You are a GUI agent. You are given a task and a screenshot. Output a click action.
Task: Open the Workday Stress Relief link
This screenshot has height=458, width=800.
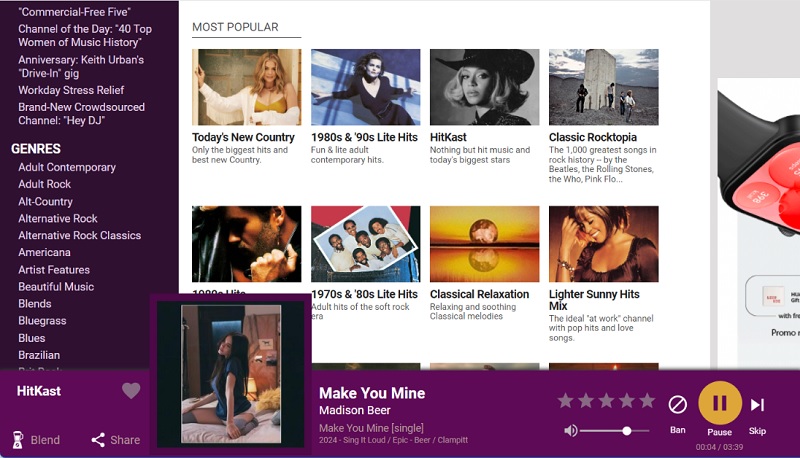[x=71, y=90]
